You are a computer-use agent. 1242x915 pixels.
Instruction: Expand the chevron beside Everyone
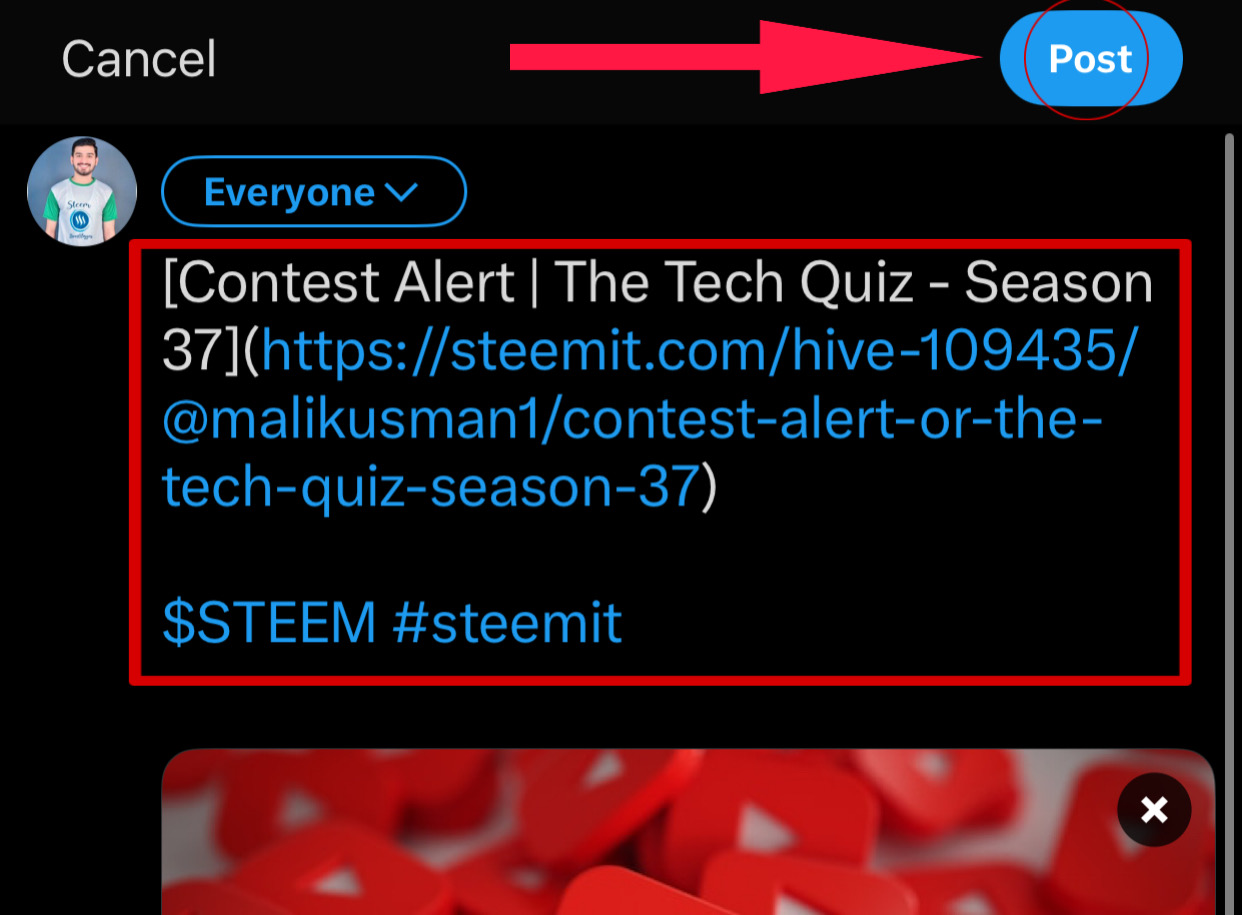click(x=400, y=192)
